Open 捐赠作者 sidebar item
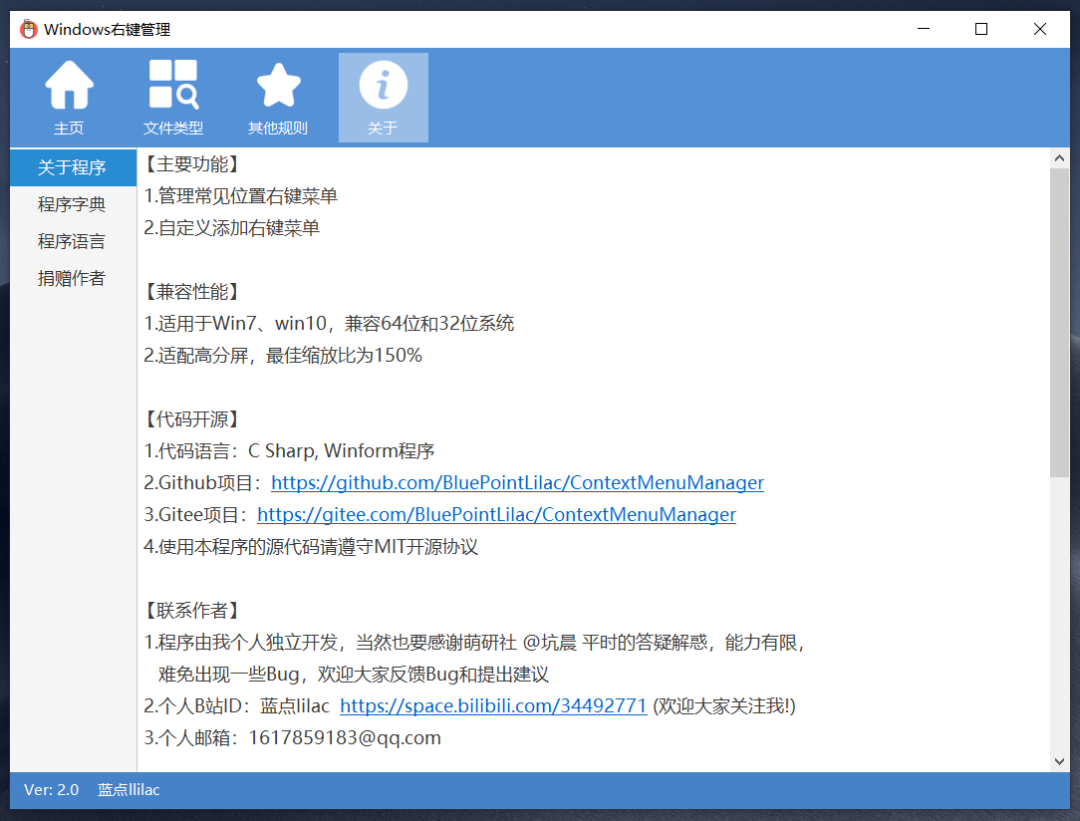The width and height of the screenshot is (1080, 821). 73,278
